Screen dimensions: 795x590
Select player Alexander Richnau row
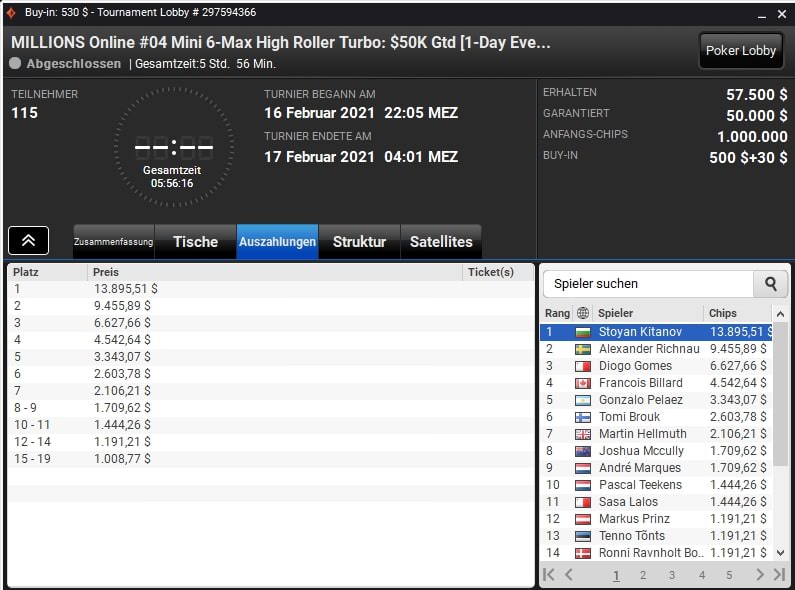656,349
